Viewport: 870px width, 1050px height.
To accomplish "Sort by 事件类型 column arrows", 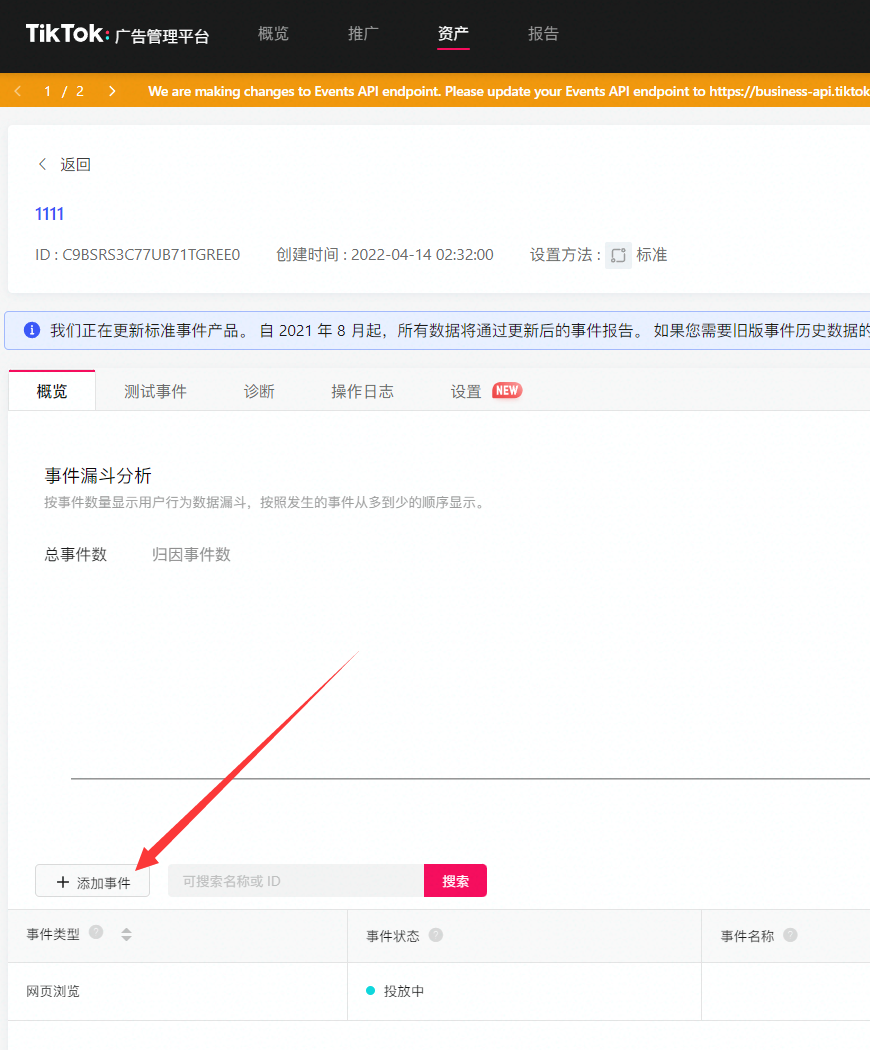I will pos(127,934).
